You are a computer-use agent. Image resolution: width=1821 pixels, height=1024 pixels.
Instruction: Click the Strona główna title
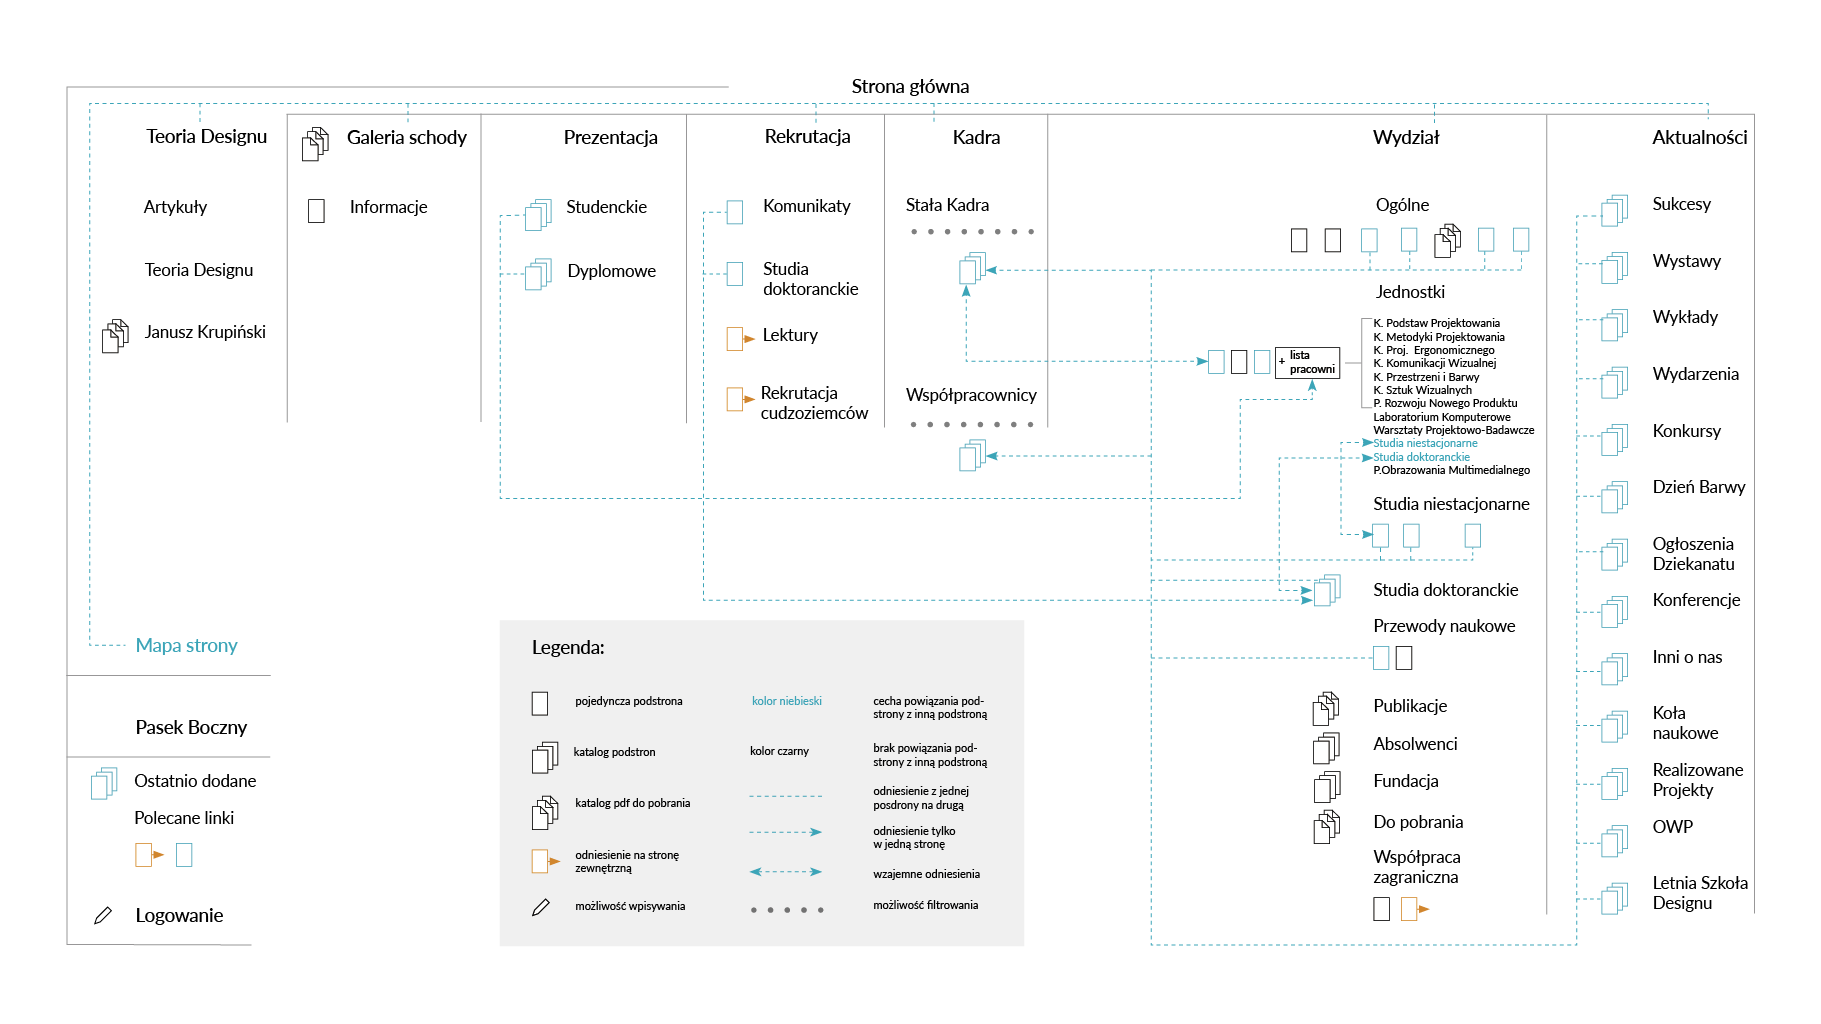(910, 86)
